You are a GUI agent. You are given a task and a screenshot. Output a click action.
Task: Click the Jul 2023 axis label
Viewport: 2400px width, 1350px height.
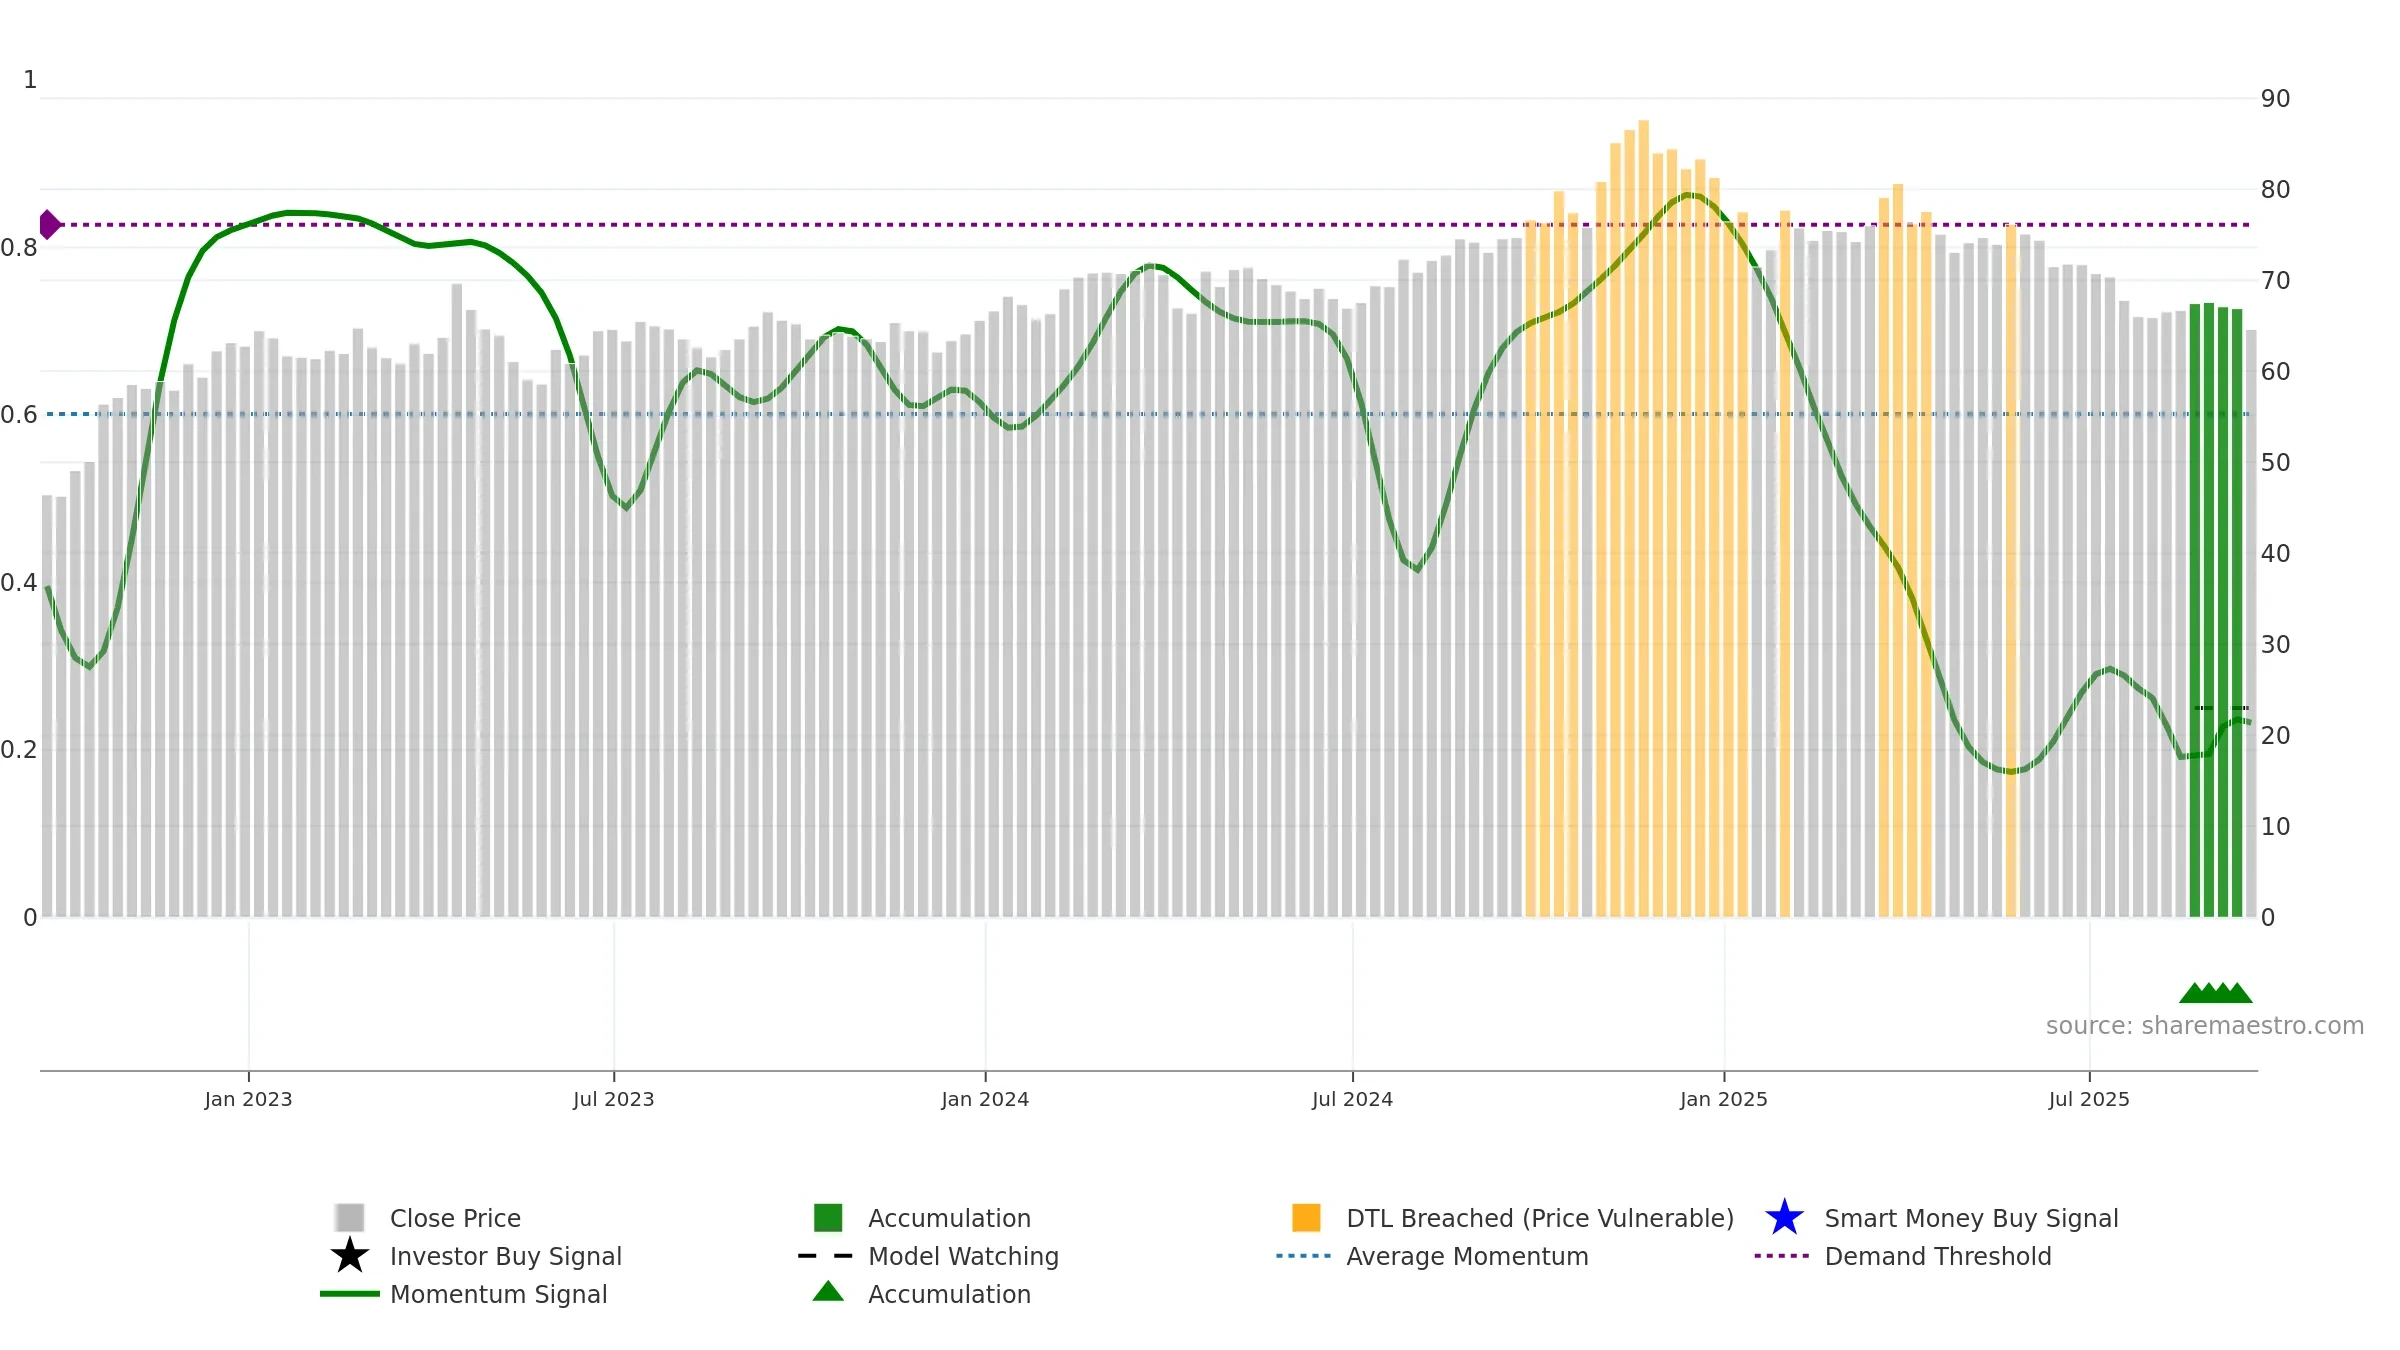[x=613, y=1099]
